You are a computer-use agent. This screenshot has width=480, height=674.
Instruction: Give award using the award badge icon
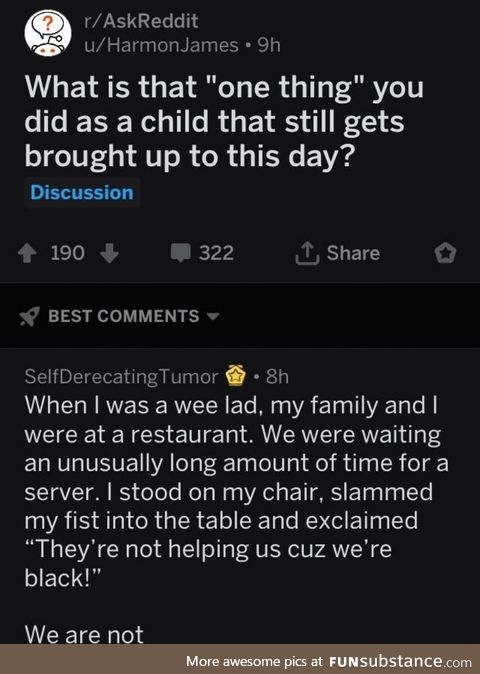coord(445,253)
